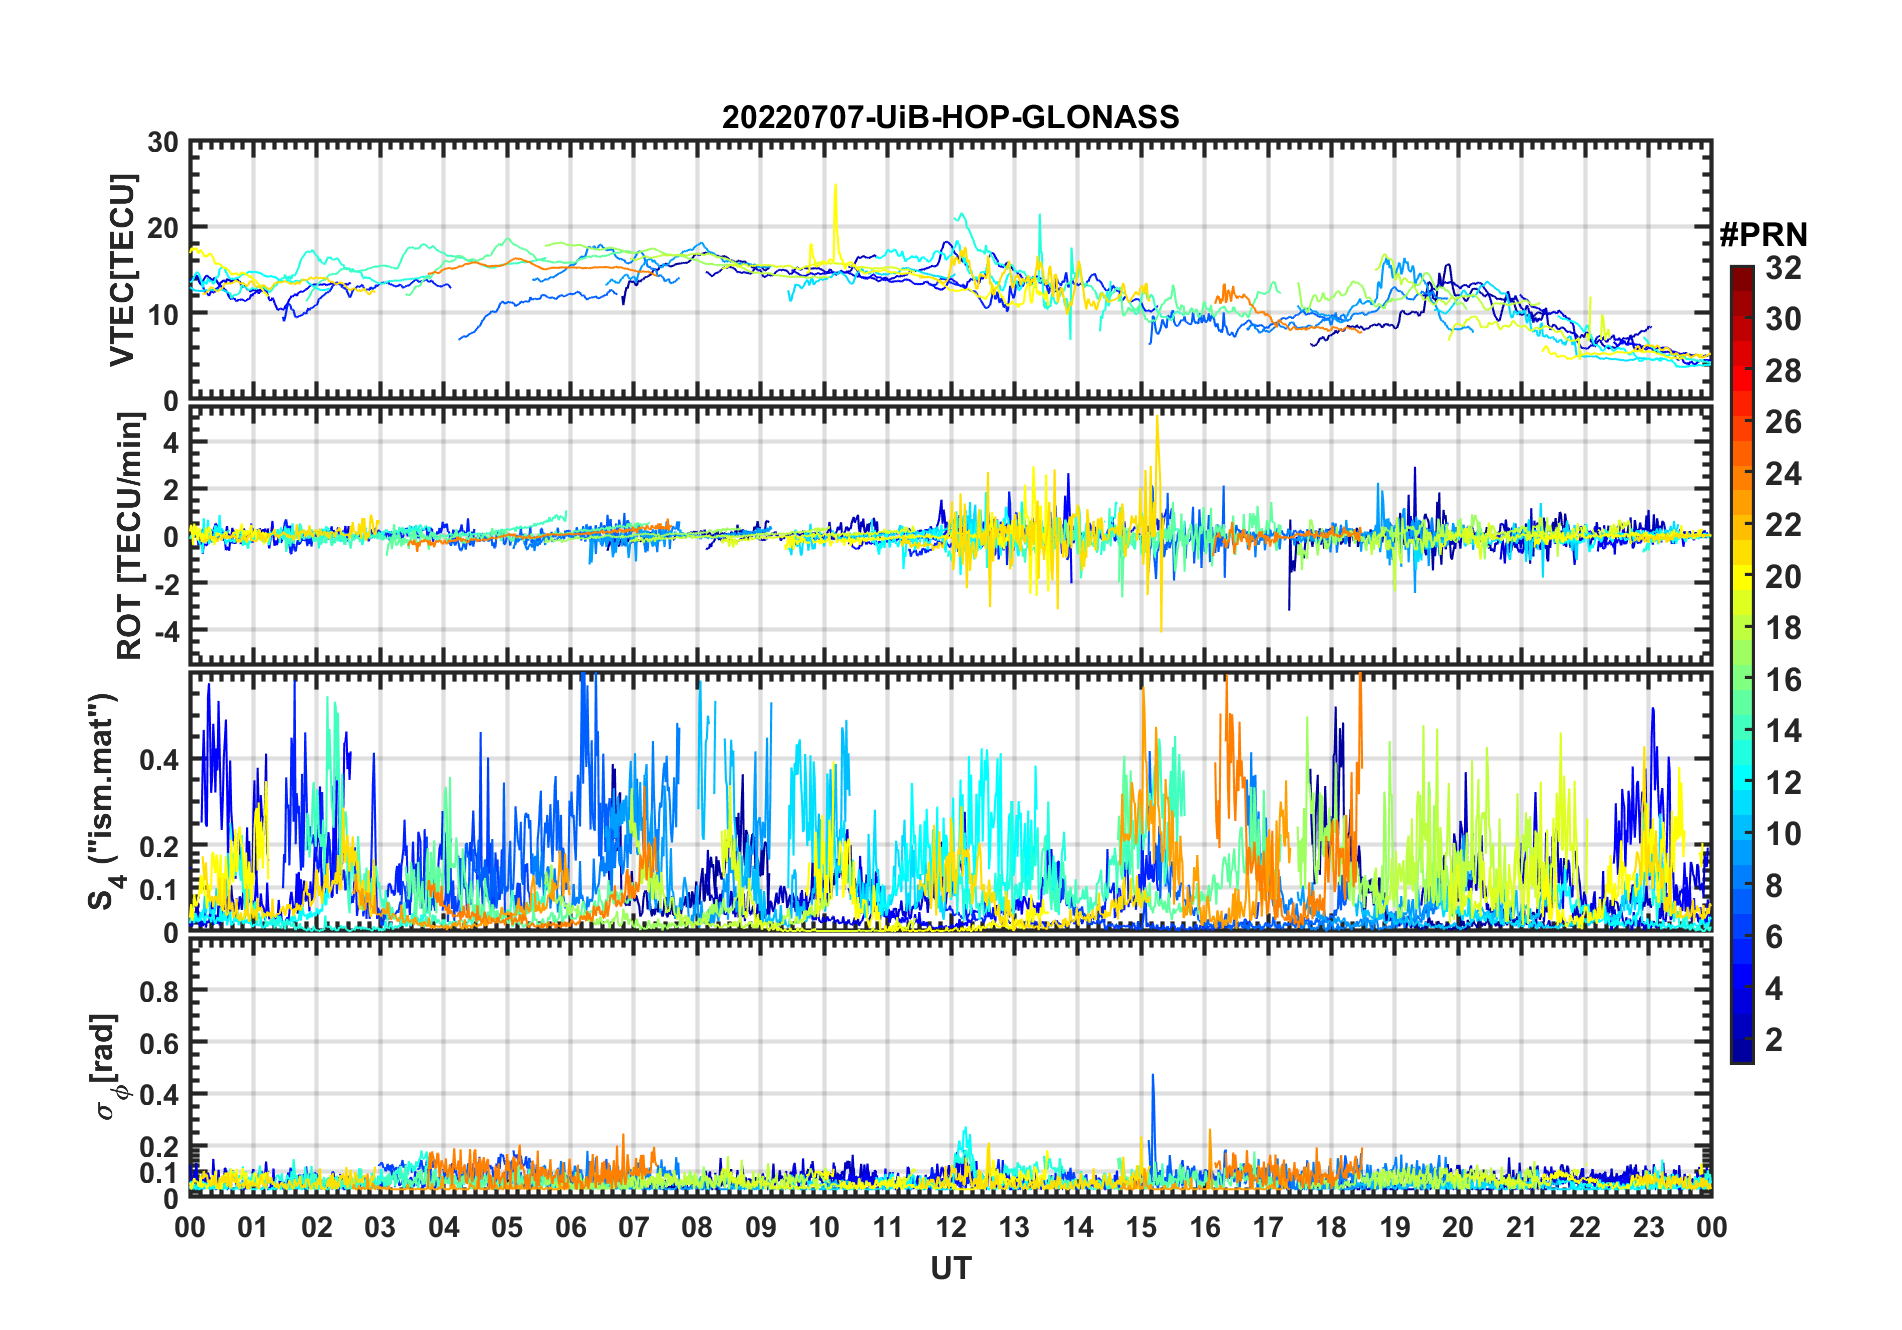Image resolution: width=1902 pixels, height=1330 pixels.
Task: Click colorbar tick label 32
Action: click(1782, 268)
